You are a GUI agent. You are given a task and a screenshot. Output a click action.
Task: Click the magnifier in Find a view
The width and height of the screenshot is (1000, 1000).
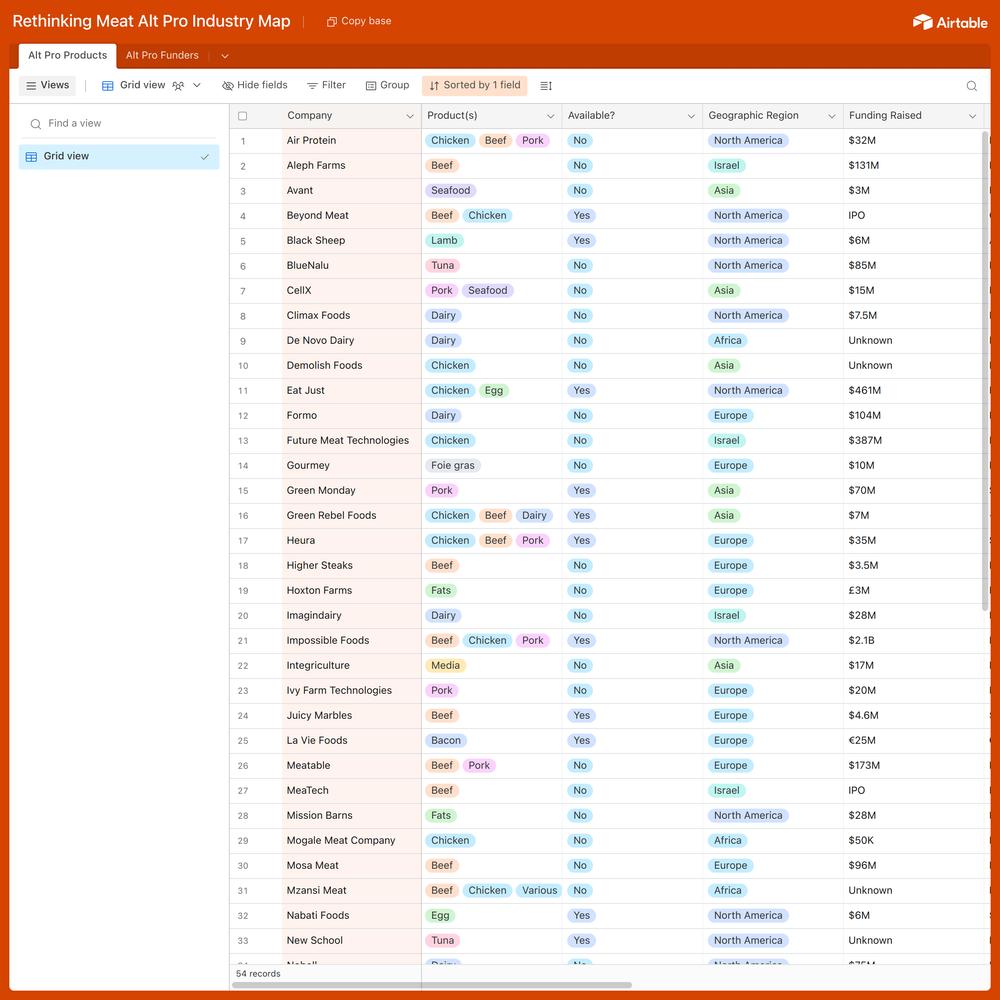coord(36,124)
